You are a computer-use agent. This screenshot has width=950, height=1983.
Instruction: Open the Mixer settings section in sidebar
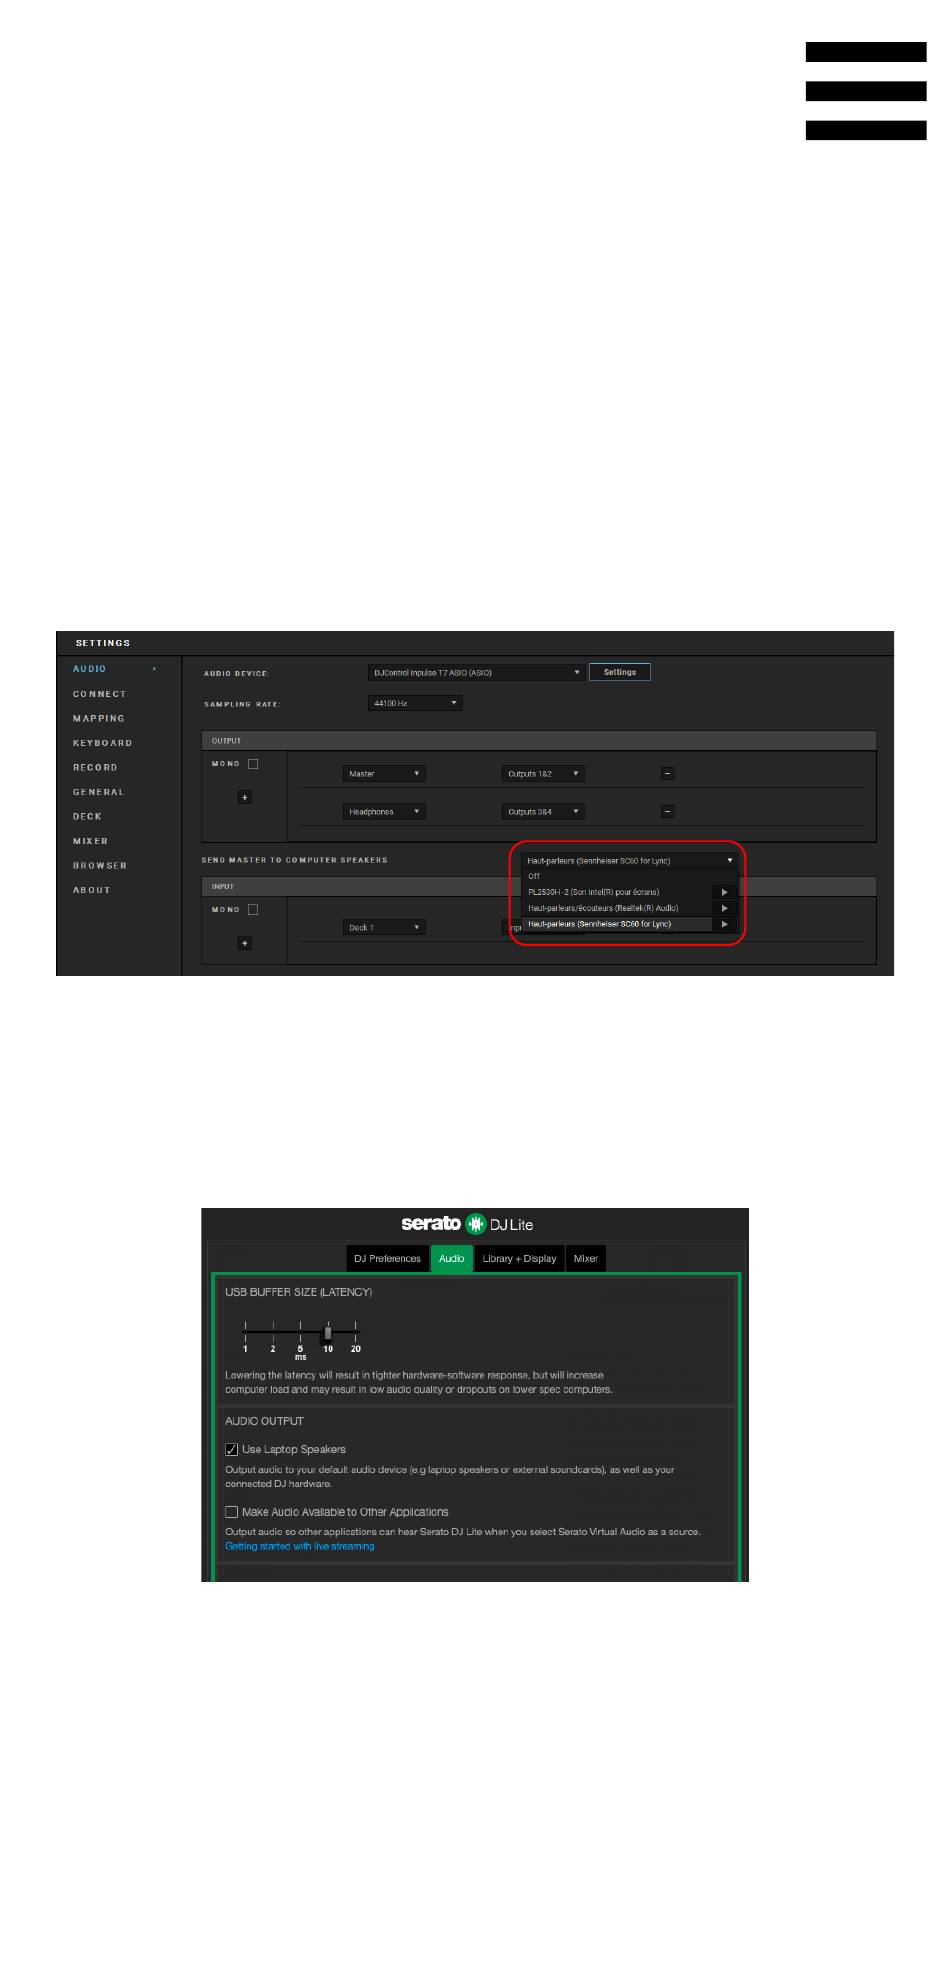coord(91,841)
